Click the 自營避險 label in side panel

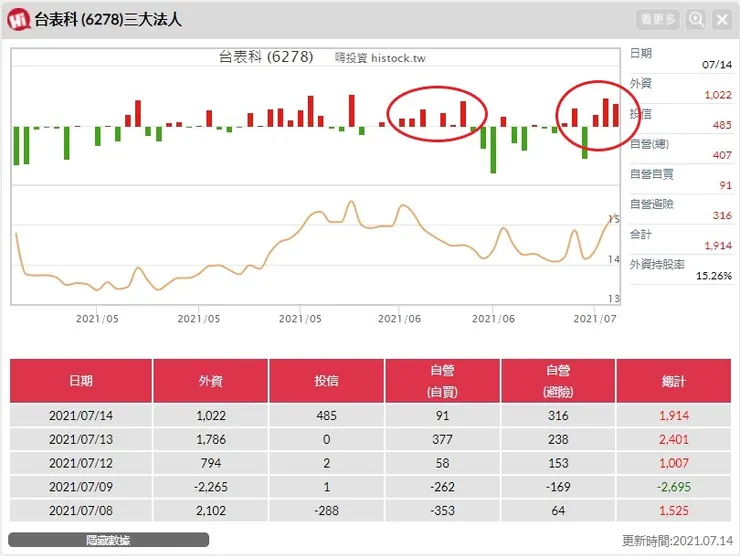pyautogui.click(x=652, y=204)
